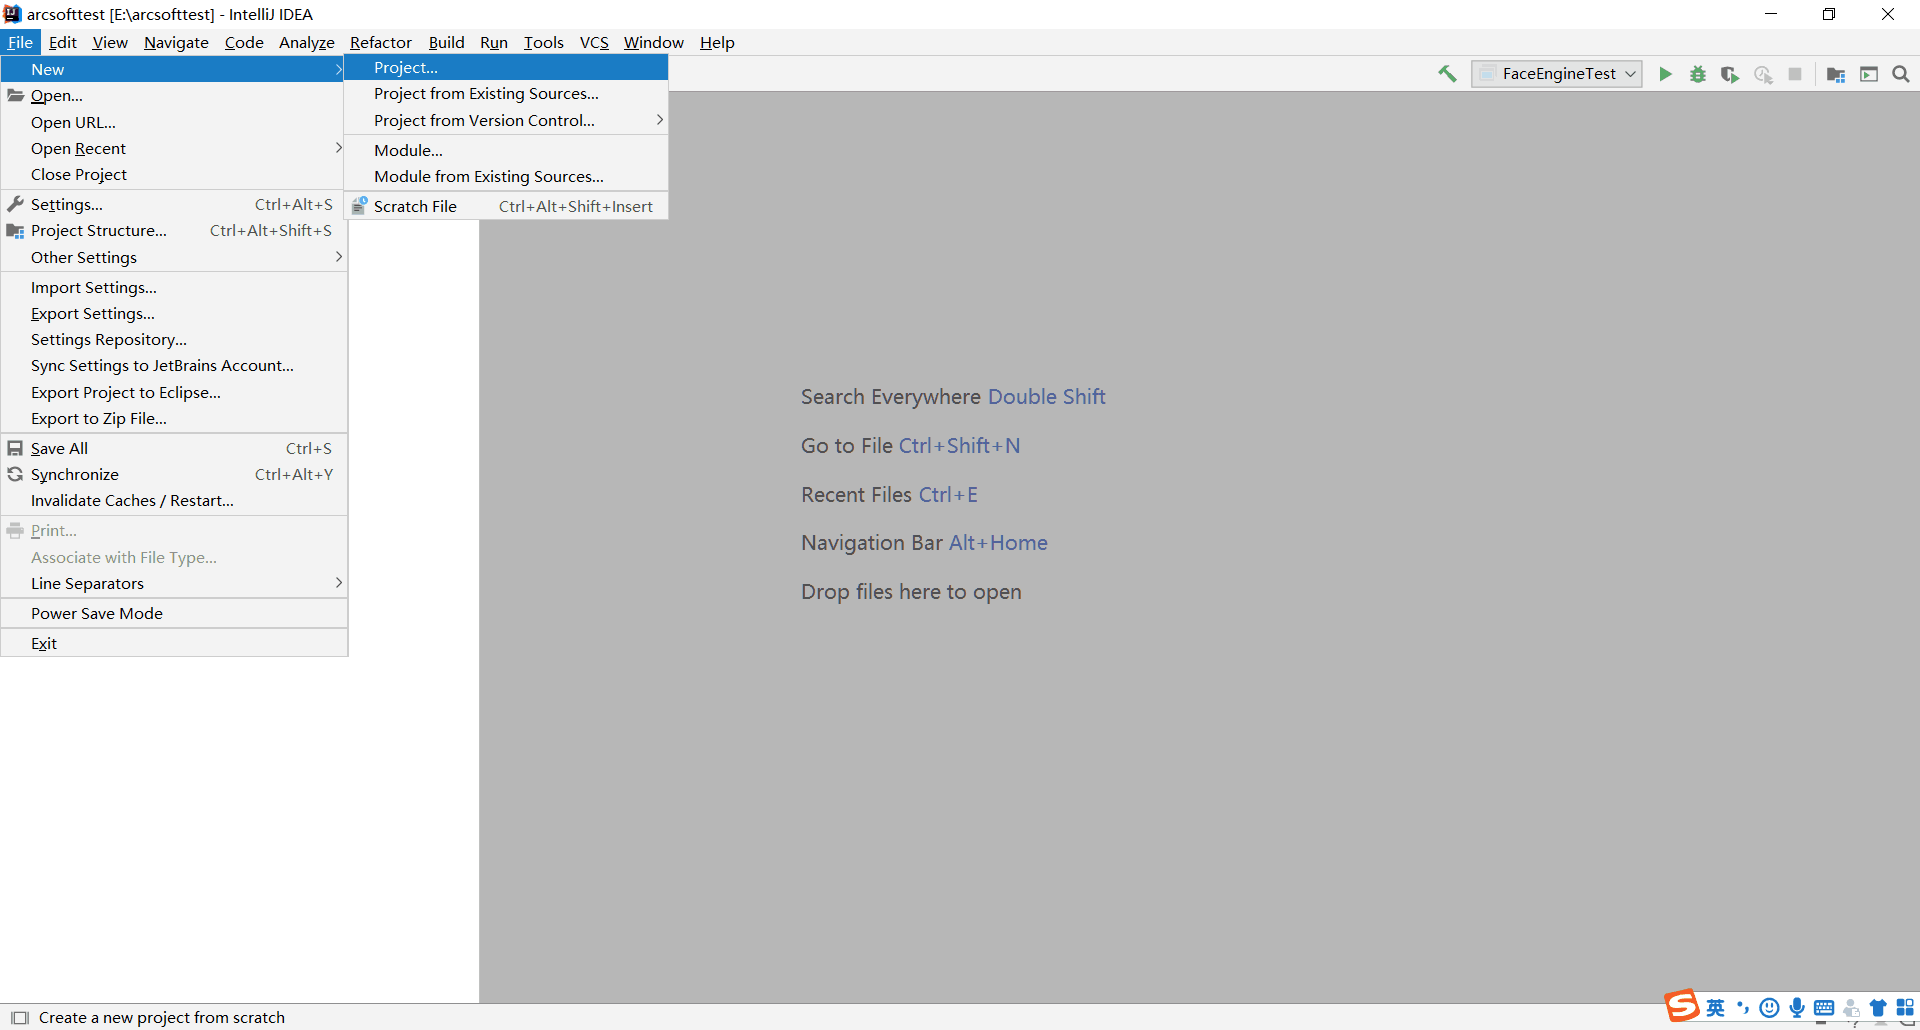Image resolution: width=1920 pixels, height=1030 pixels.
Task: Click Invalidate Caches / Restart
Action: point(132,500)
